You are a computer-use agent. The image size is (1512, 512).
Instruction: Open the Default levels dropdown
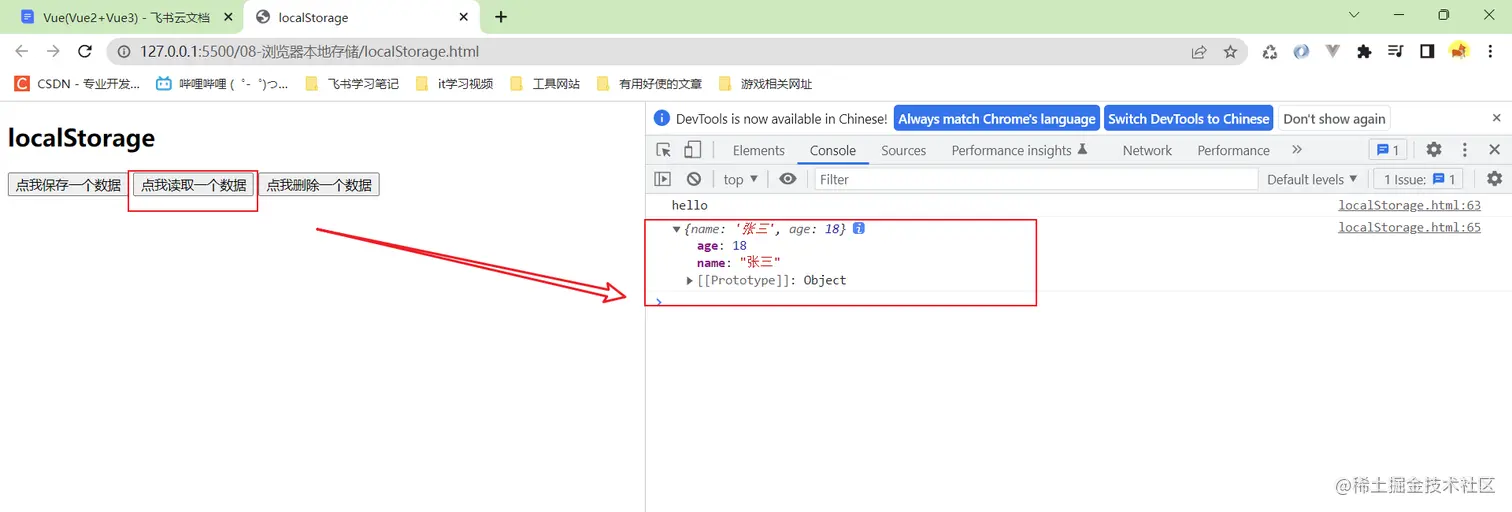coord(1312,179)
